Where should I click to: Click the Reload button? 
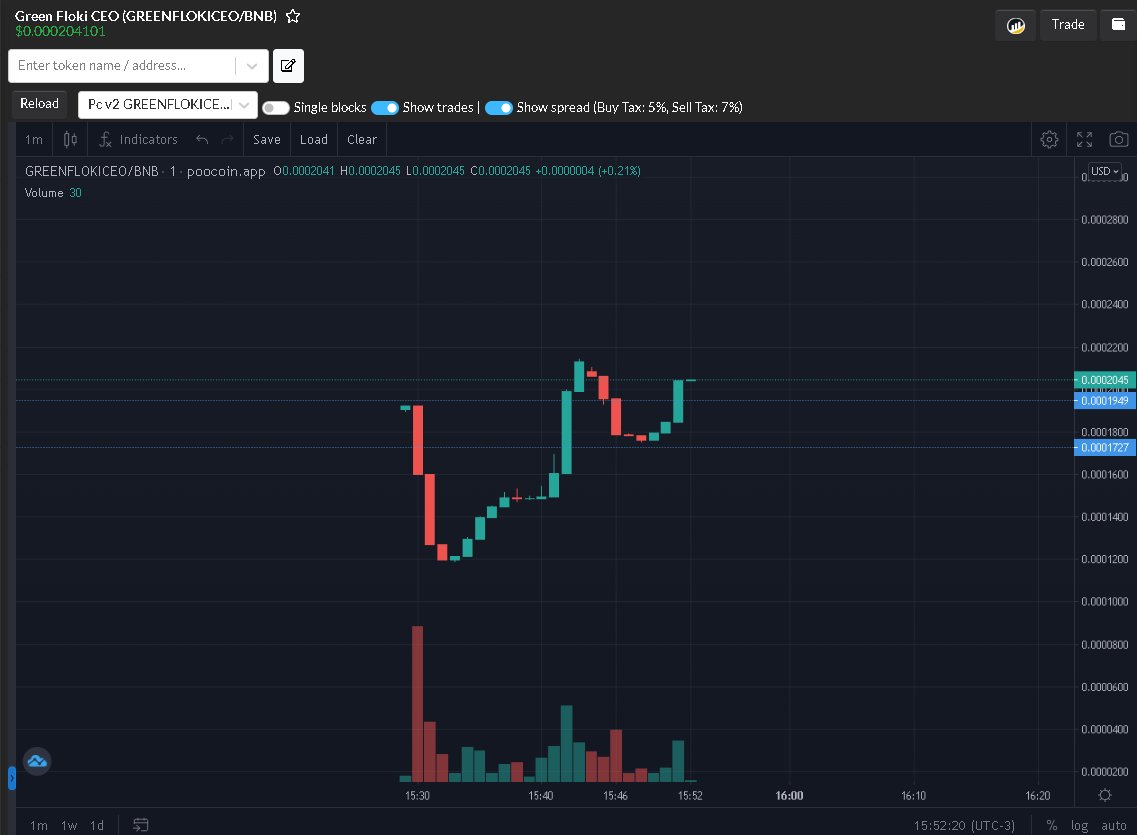coord(39,104)
